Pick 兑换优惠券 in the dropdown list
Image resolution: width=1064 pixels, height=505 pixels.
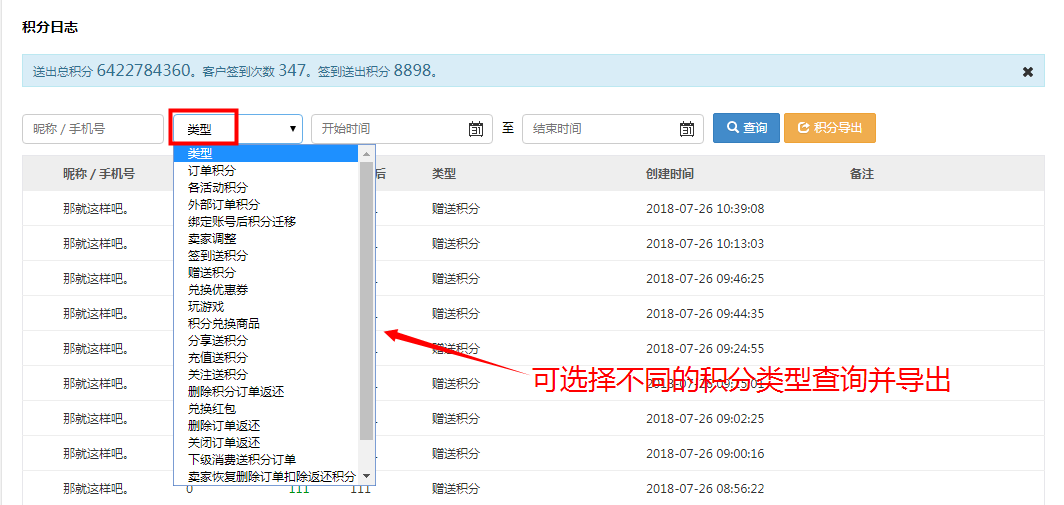coord(218,290)
